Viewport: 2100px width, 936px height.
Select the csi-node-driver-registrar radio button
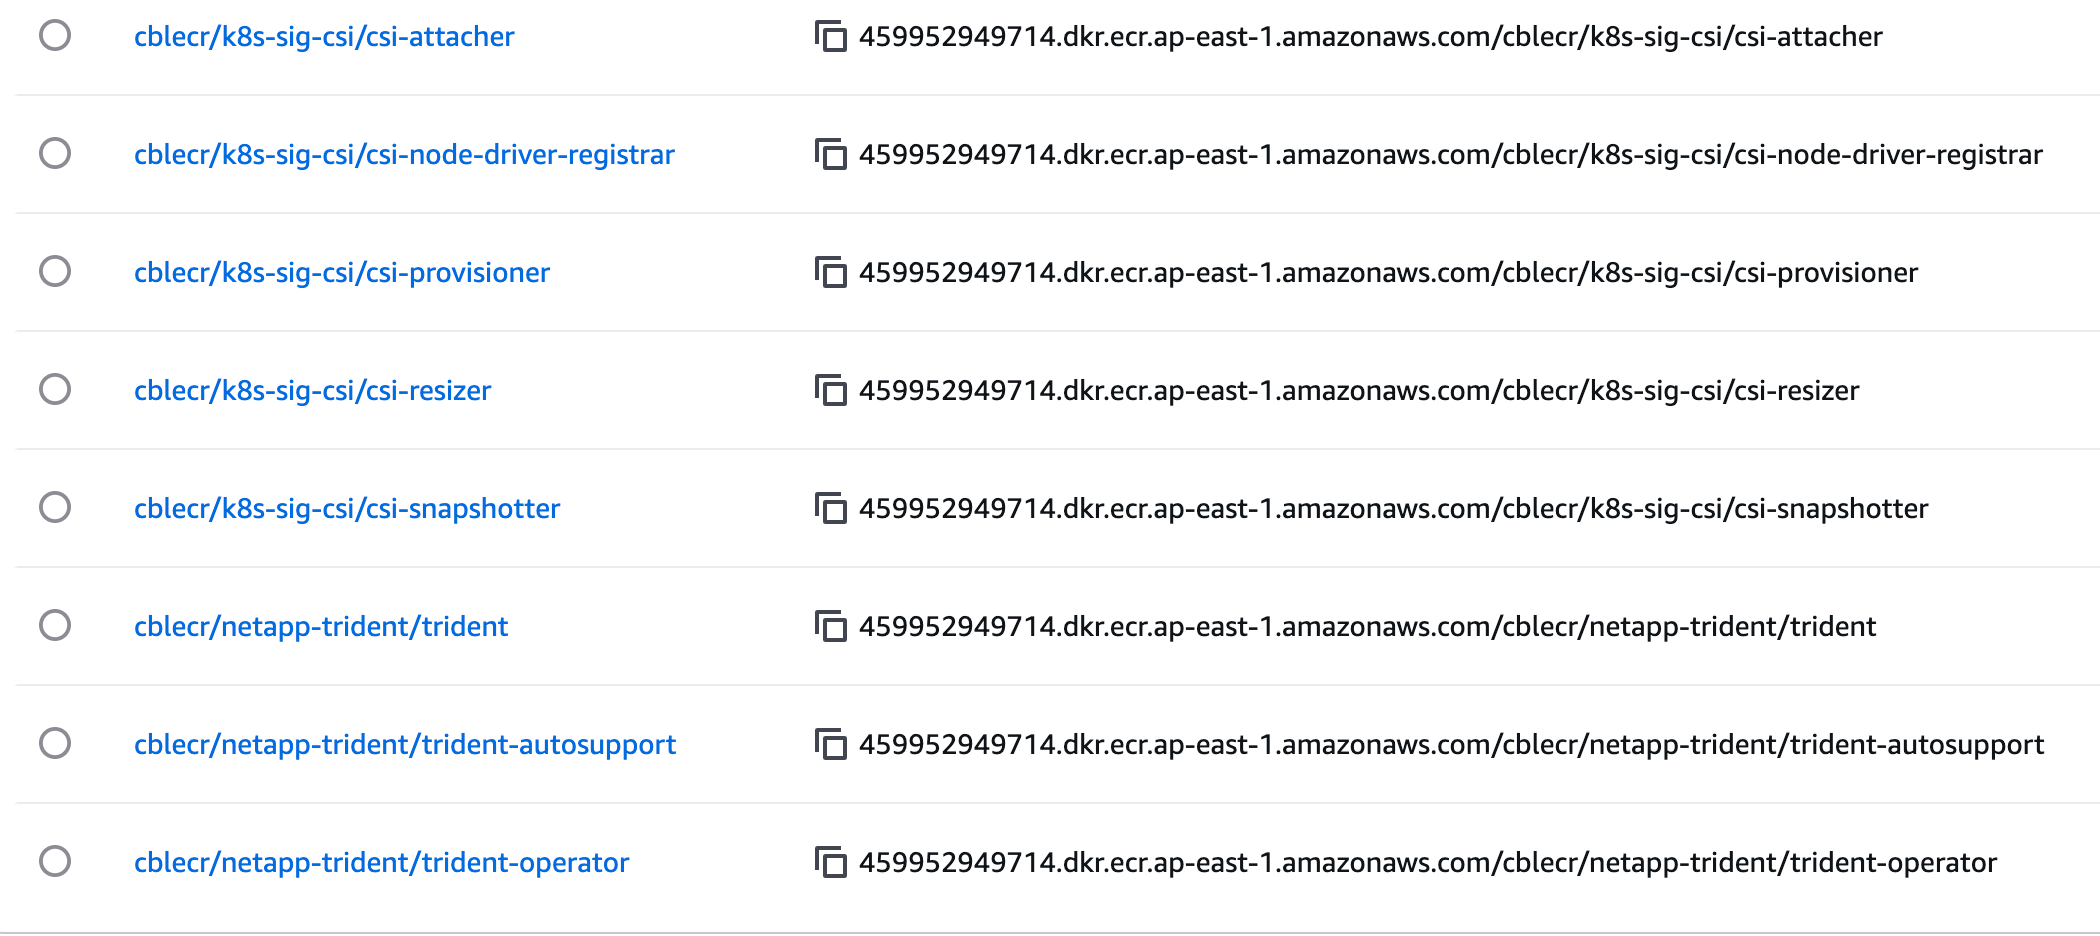[x=55, y=154]
